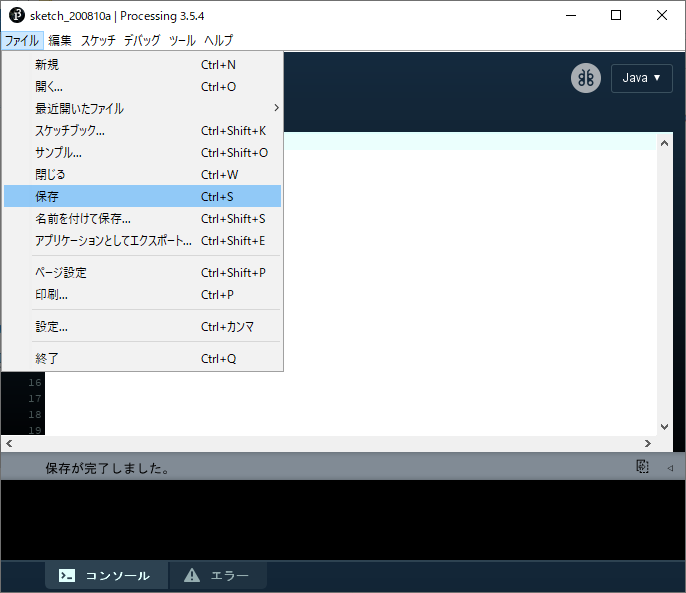Viewport: 686px width, 593px height.
Task: Switch to the コンソール tab
Action: click(105, 575)
